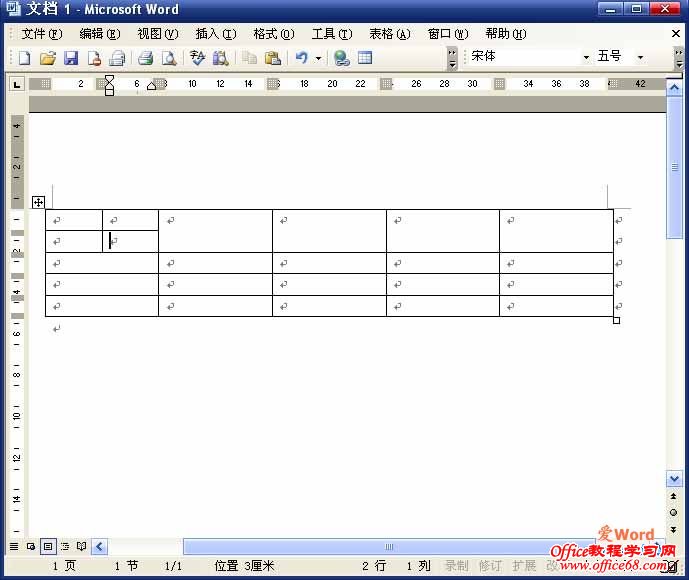
Task: Open the 五号 font size dropdown
Action: [x=640, y=57]
